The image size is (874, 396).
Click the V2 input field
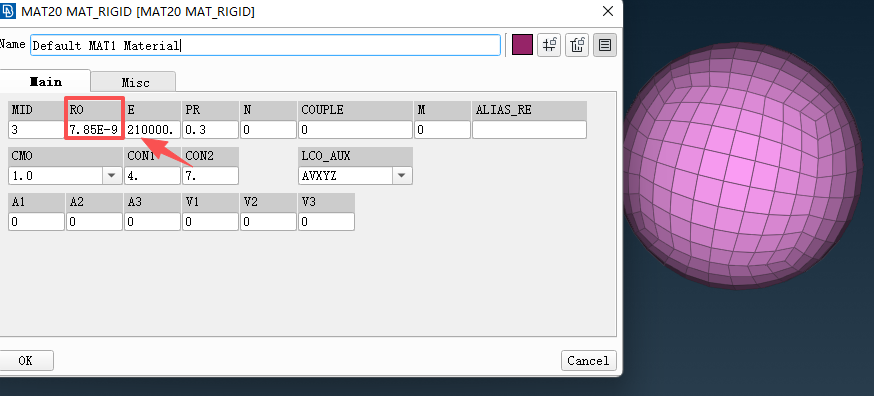click(x=269, y=222)
